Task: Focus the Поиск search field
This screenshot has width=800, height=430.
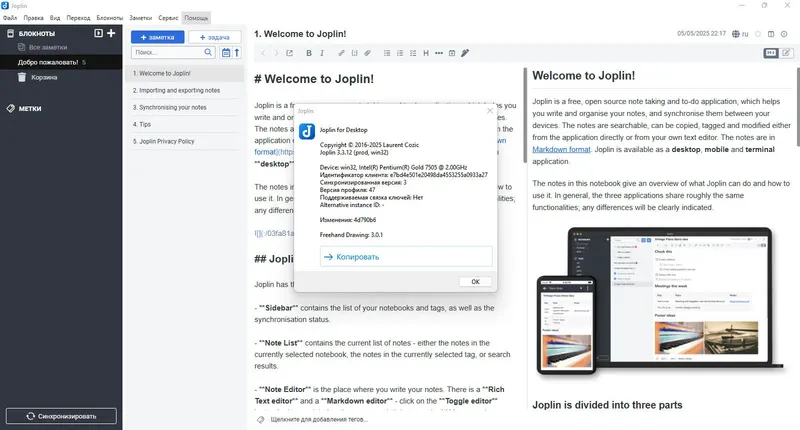Action: tap(167, 52)
